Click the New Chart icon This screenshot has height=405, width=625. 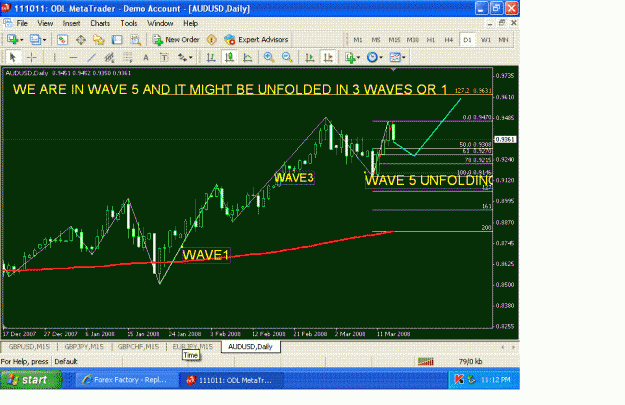[x=12, y=39]
